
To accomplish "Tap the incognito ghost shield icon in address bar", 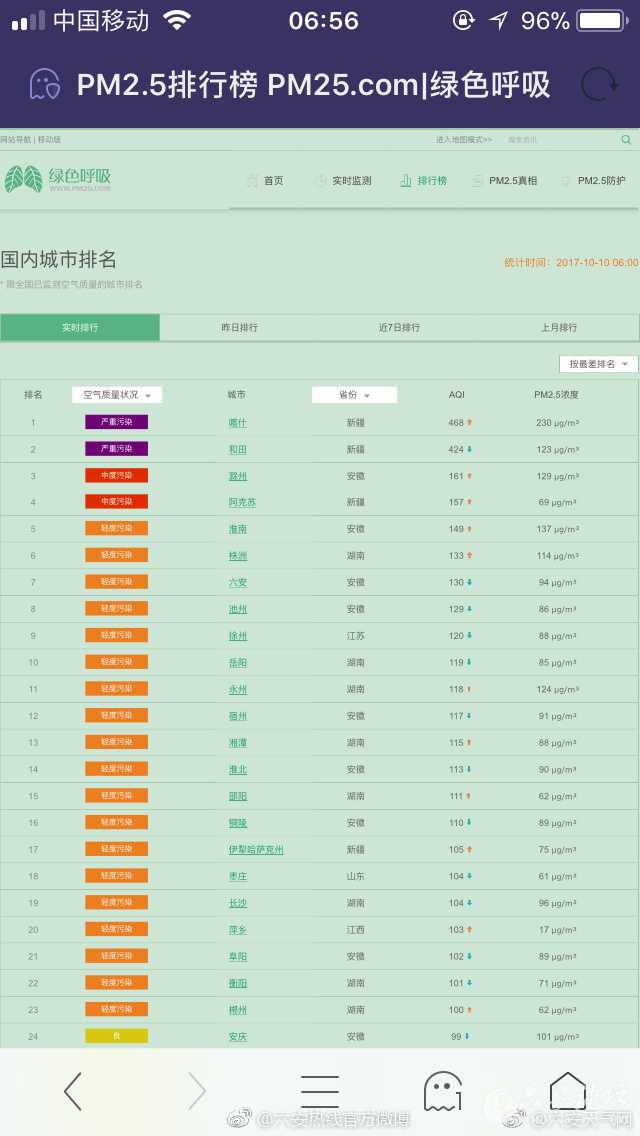I will [x=45, y=84].
